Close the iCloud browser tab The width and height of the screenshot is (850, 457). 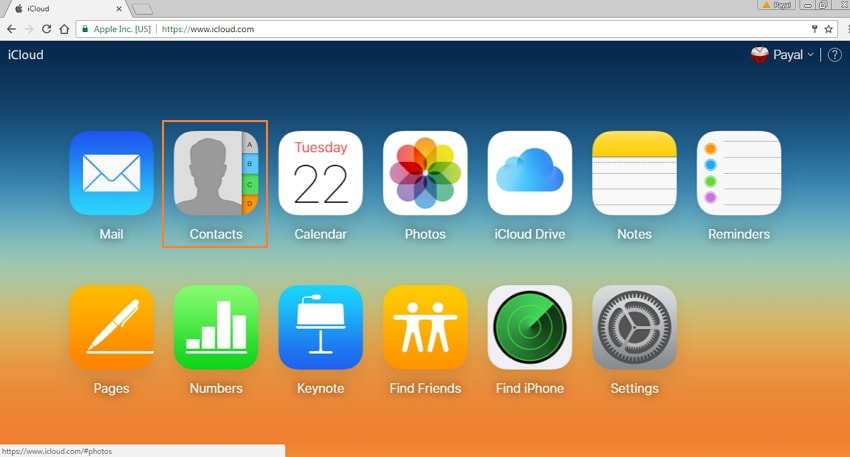point(119,9)
